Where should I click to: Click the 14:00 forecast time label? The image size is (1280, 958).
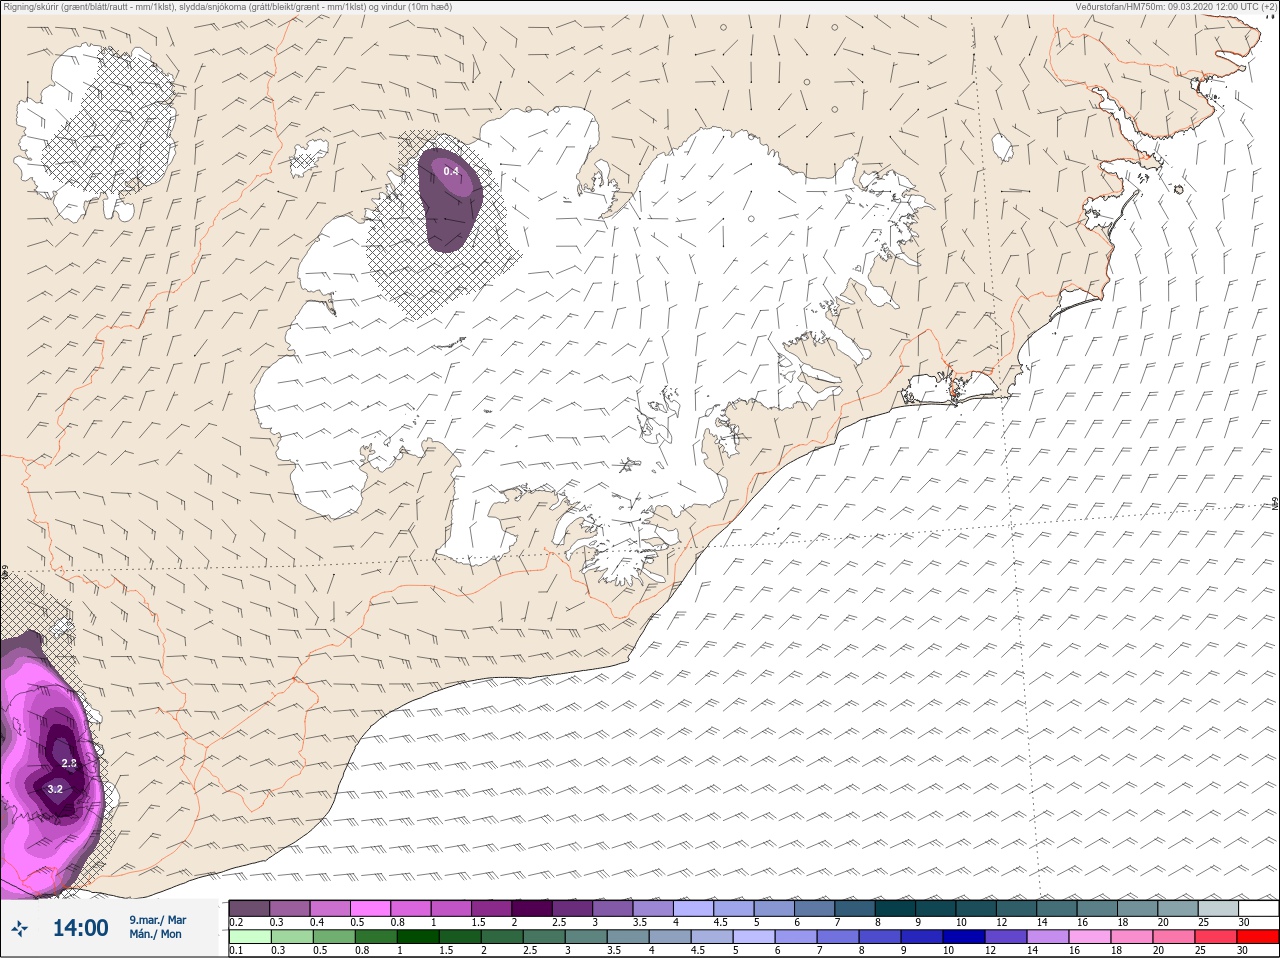80,928
